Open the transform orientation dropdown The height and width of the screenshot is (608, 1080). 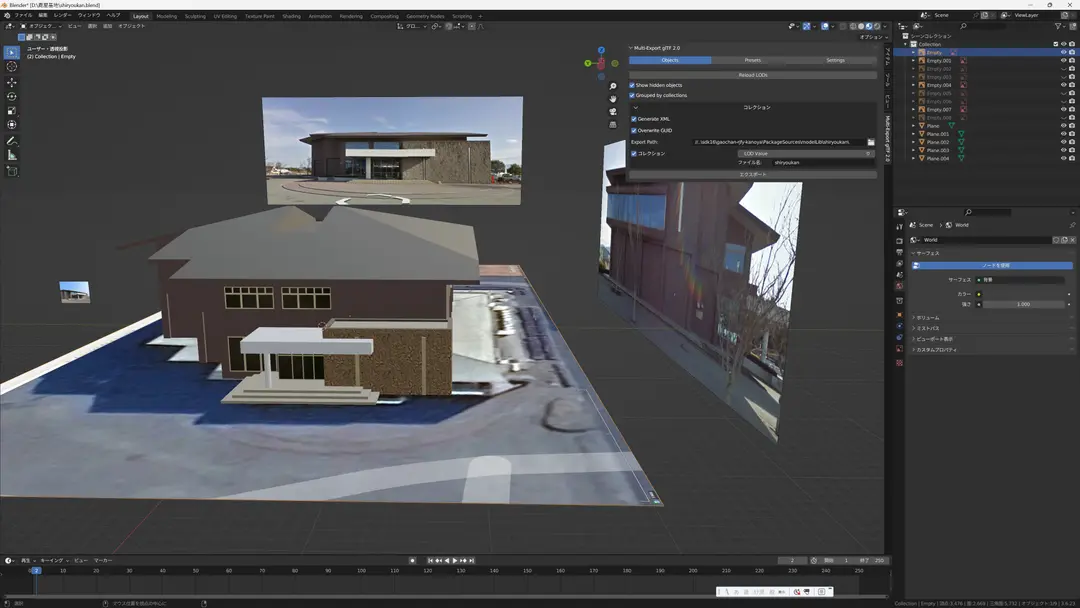coord(413,26)
